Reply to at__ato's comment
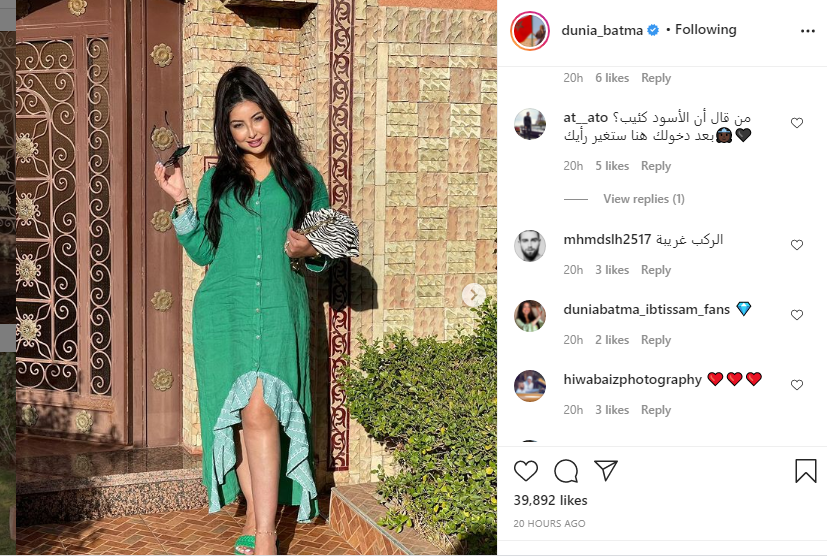 point(656,166)
